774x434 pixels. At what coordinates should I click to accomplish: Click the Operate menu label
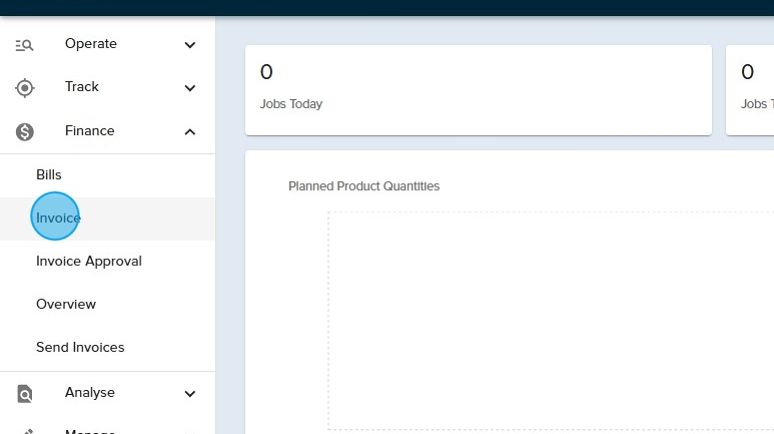point(91,44)
